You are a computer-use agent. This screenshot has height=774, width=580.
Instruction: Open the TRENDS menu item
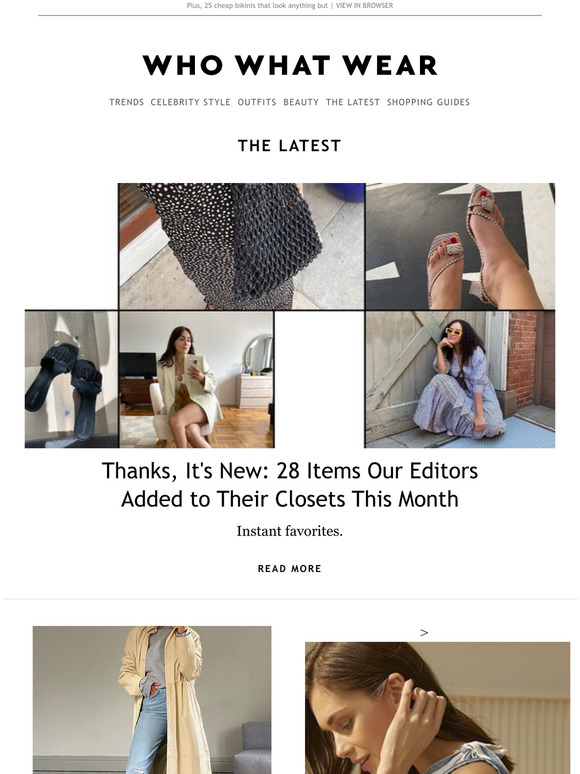[x=126, y=102]
